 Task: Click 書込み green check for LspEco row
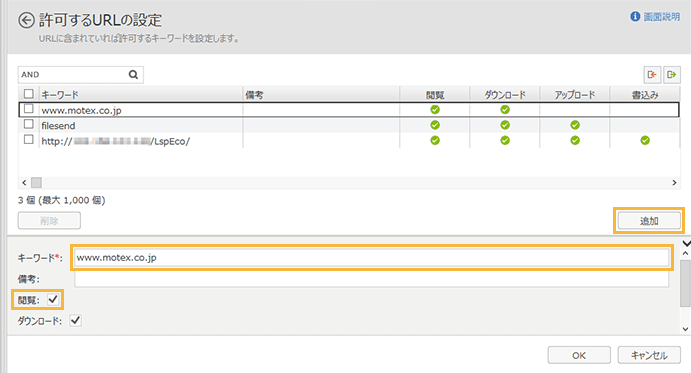[x=645, y=141]
